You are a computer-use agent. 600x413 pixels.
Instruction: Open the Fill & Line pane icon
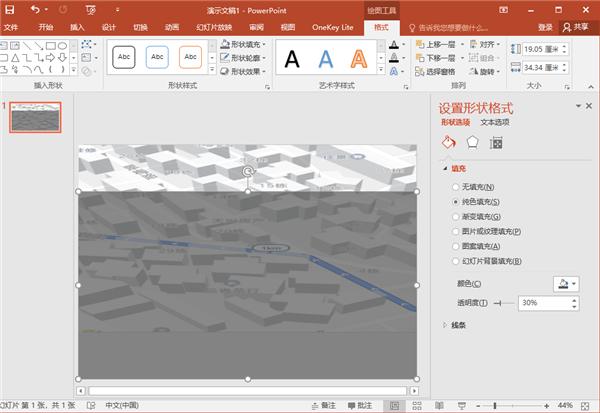448,142
